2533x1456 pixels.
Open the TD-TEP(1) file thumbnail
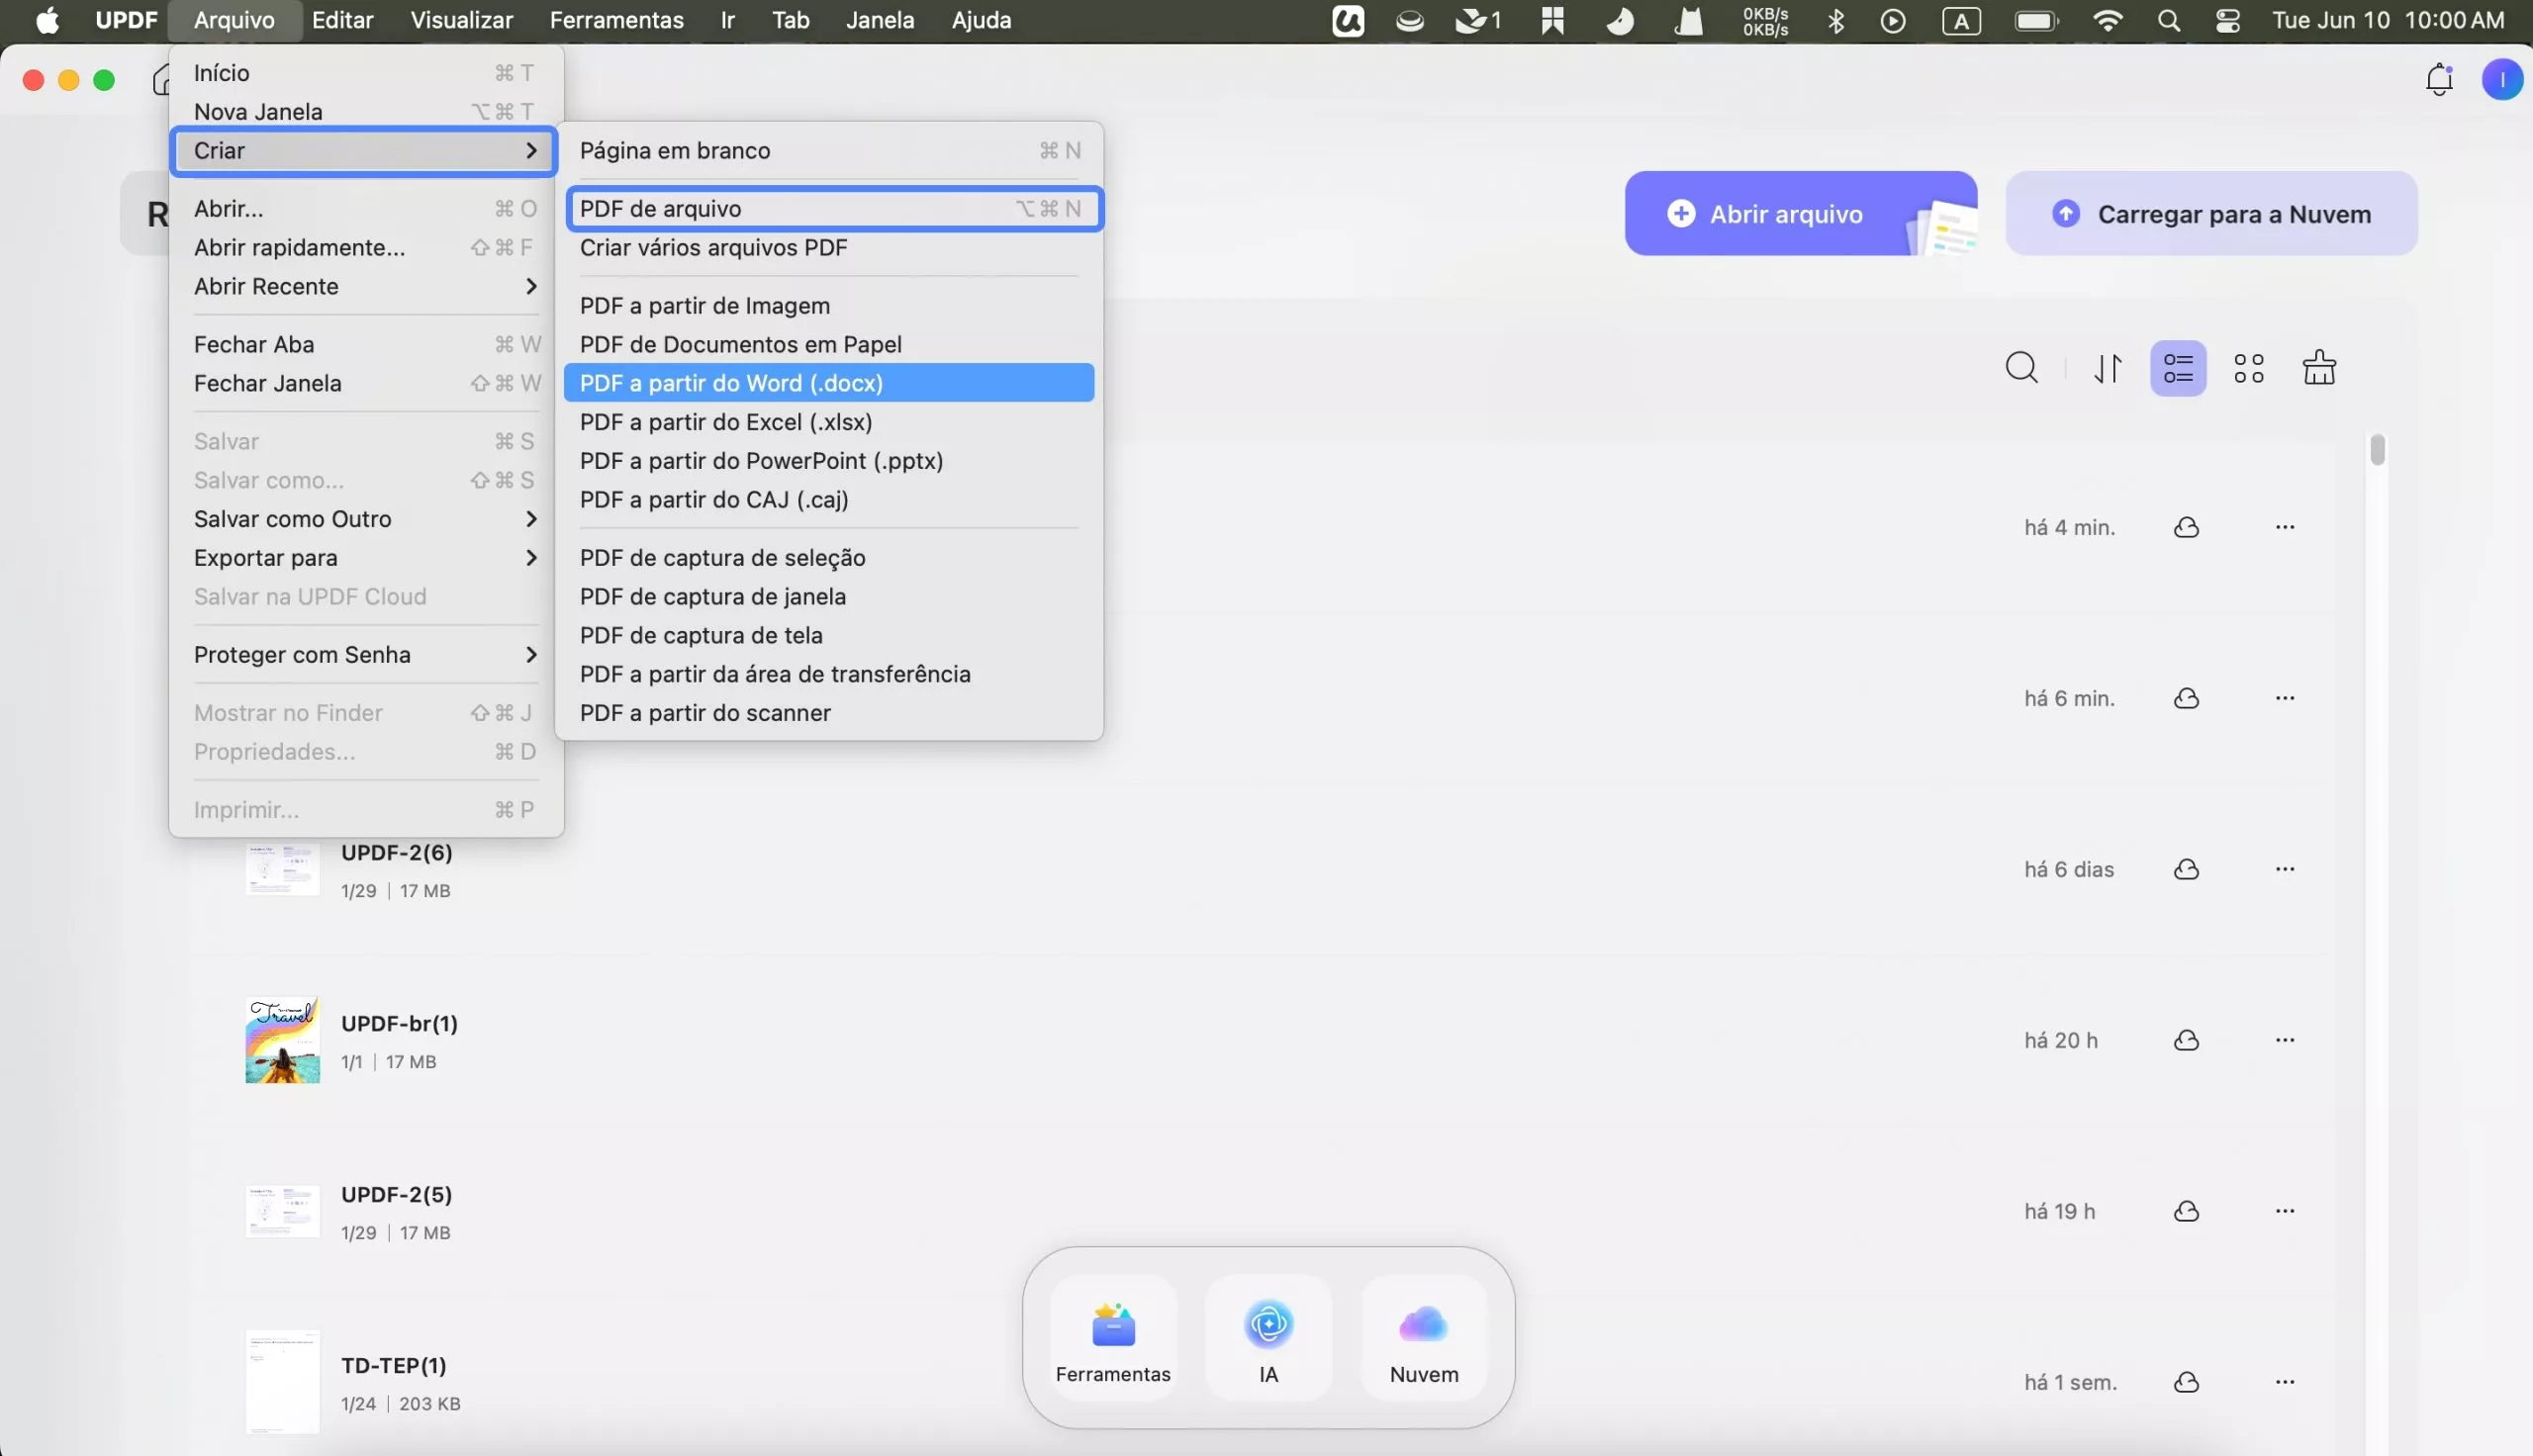pos(282,1382)
